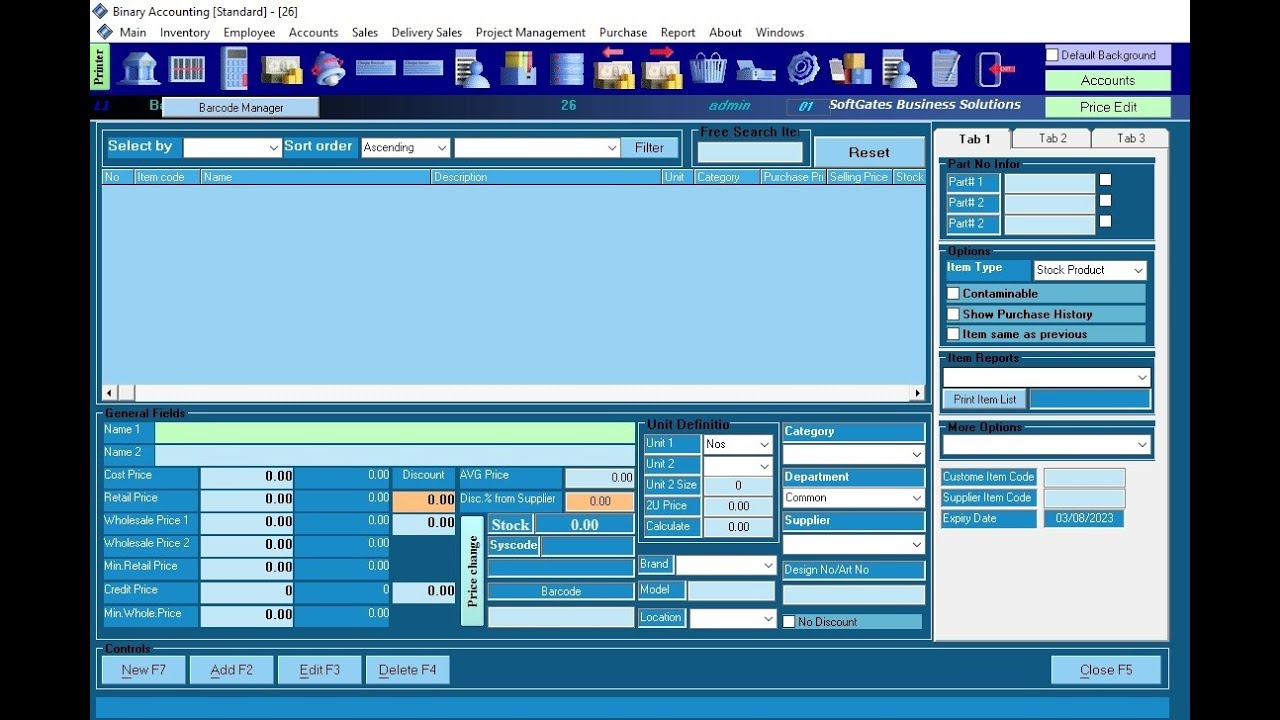The image size is (1280, 720).
Task: Click the exit door toolbar icon
Action: [x=996, y=68]
